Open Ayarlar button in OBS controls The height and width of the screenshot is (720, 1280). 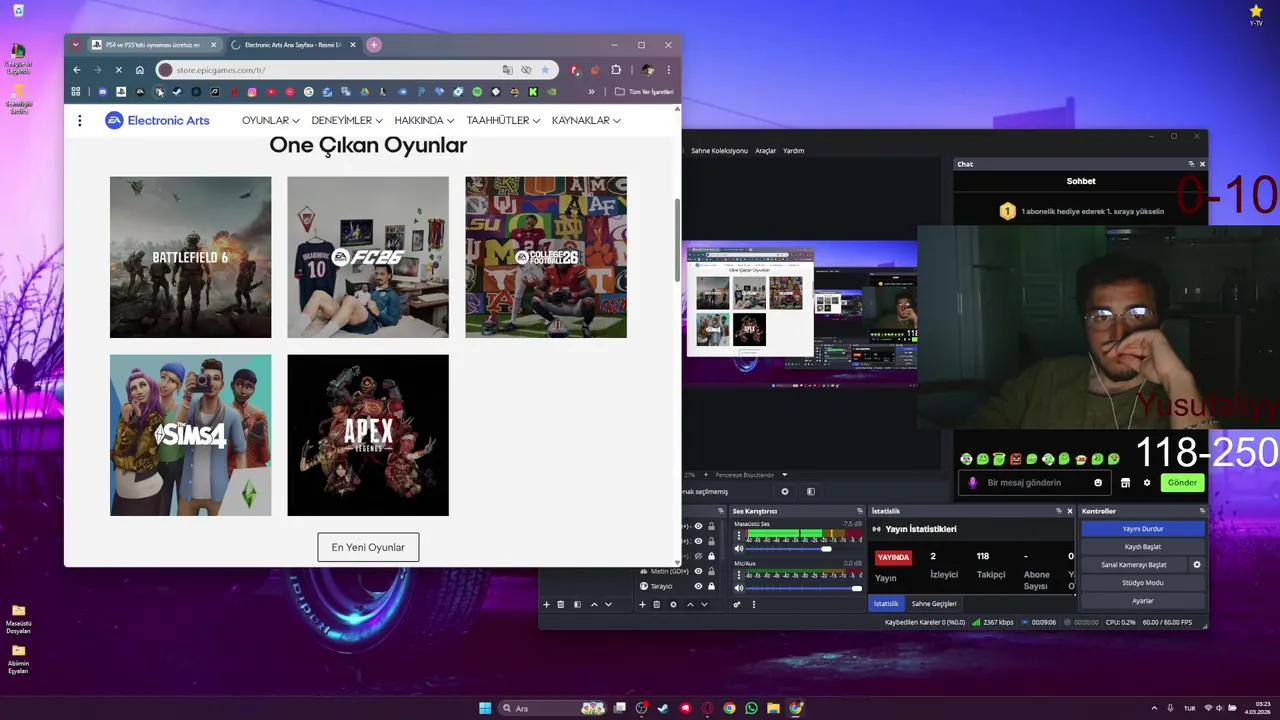[x=1143, y=601]
